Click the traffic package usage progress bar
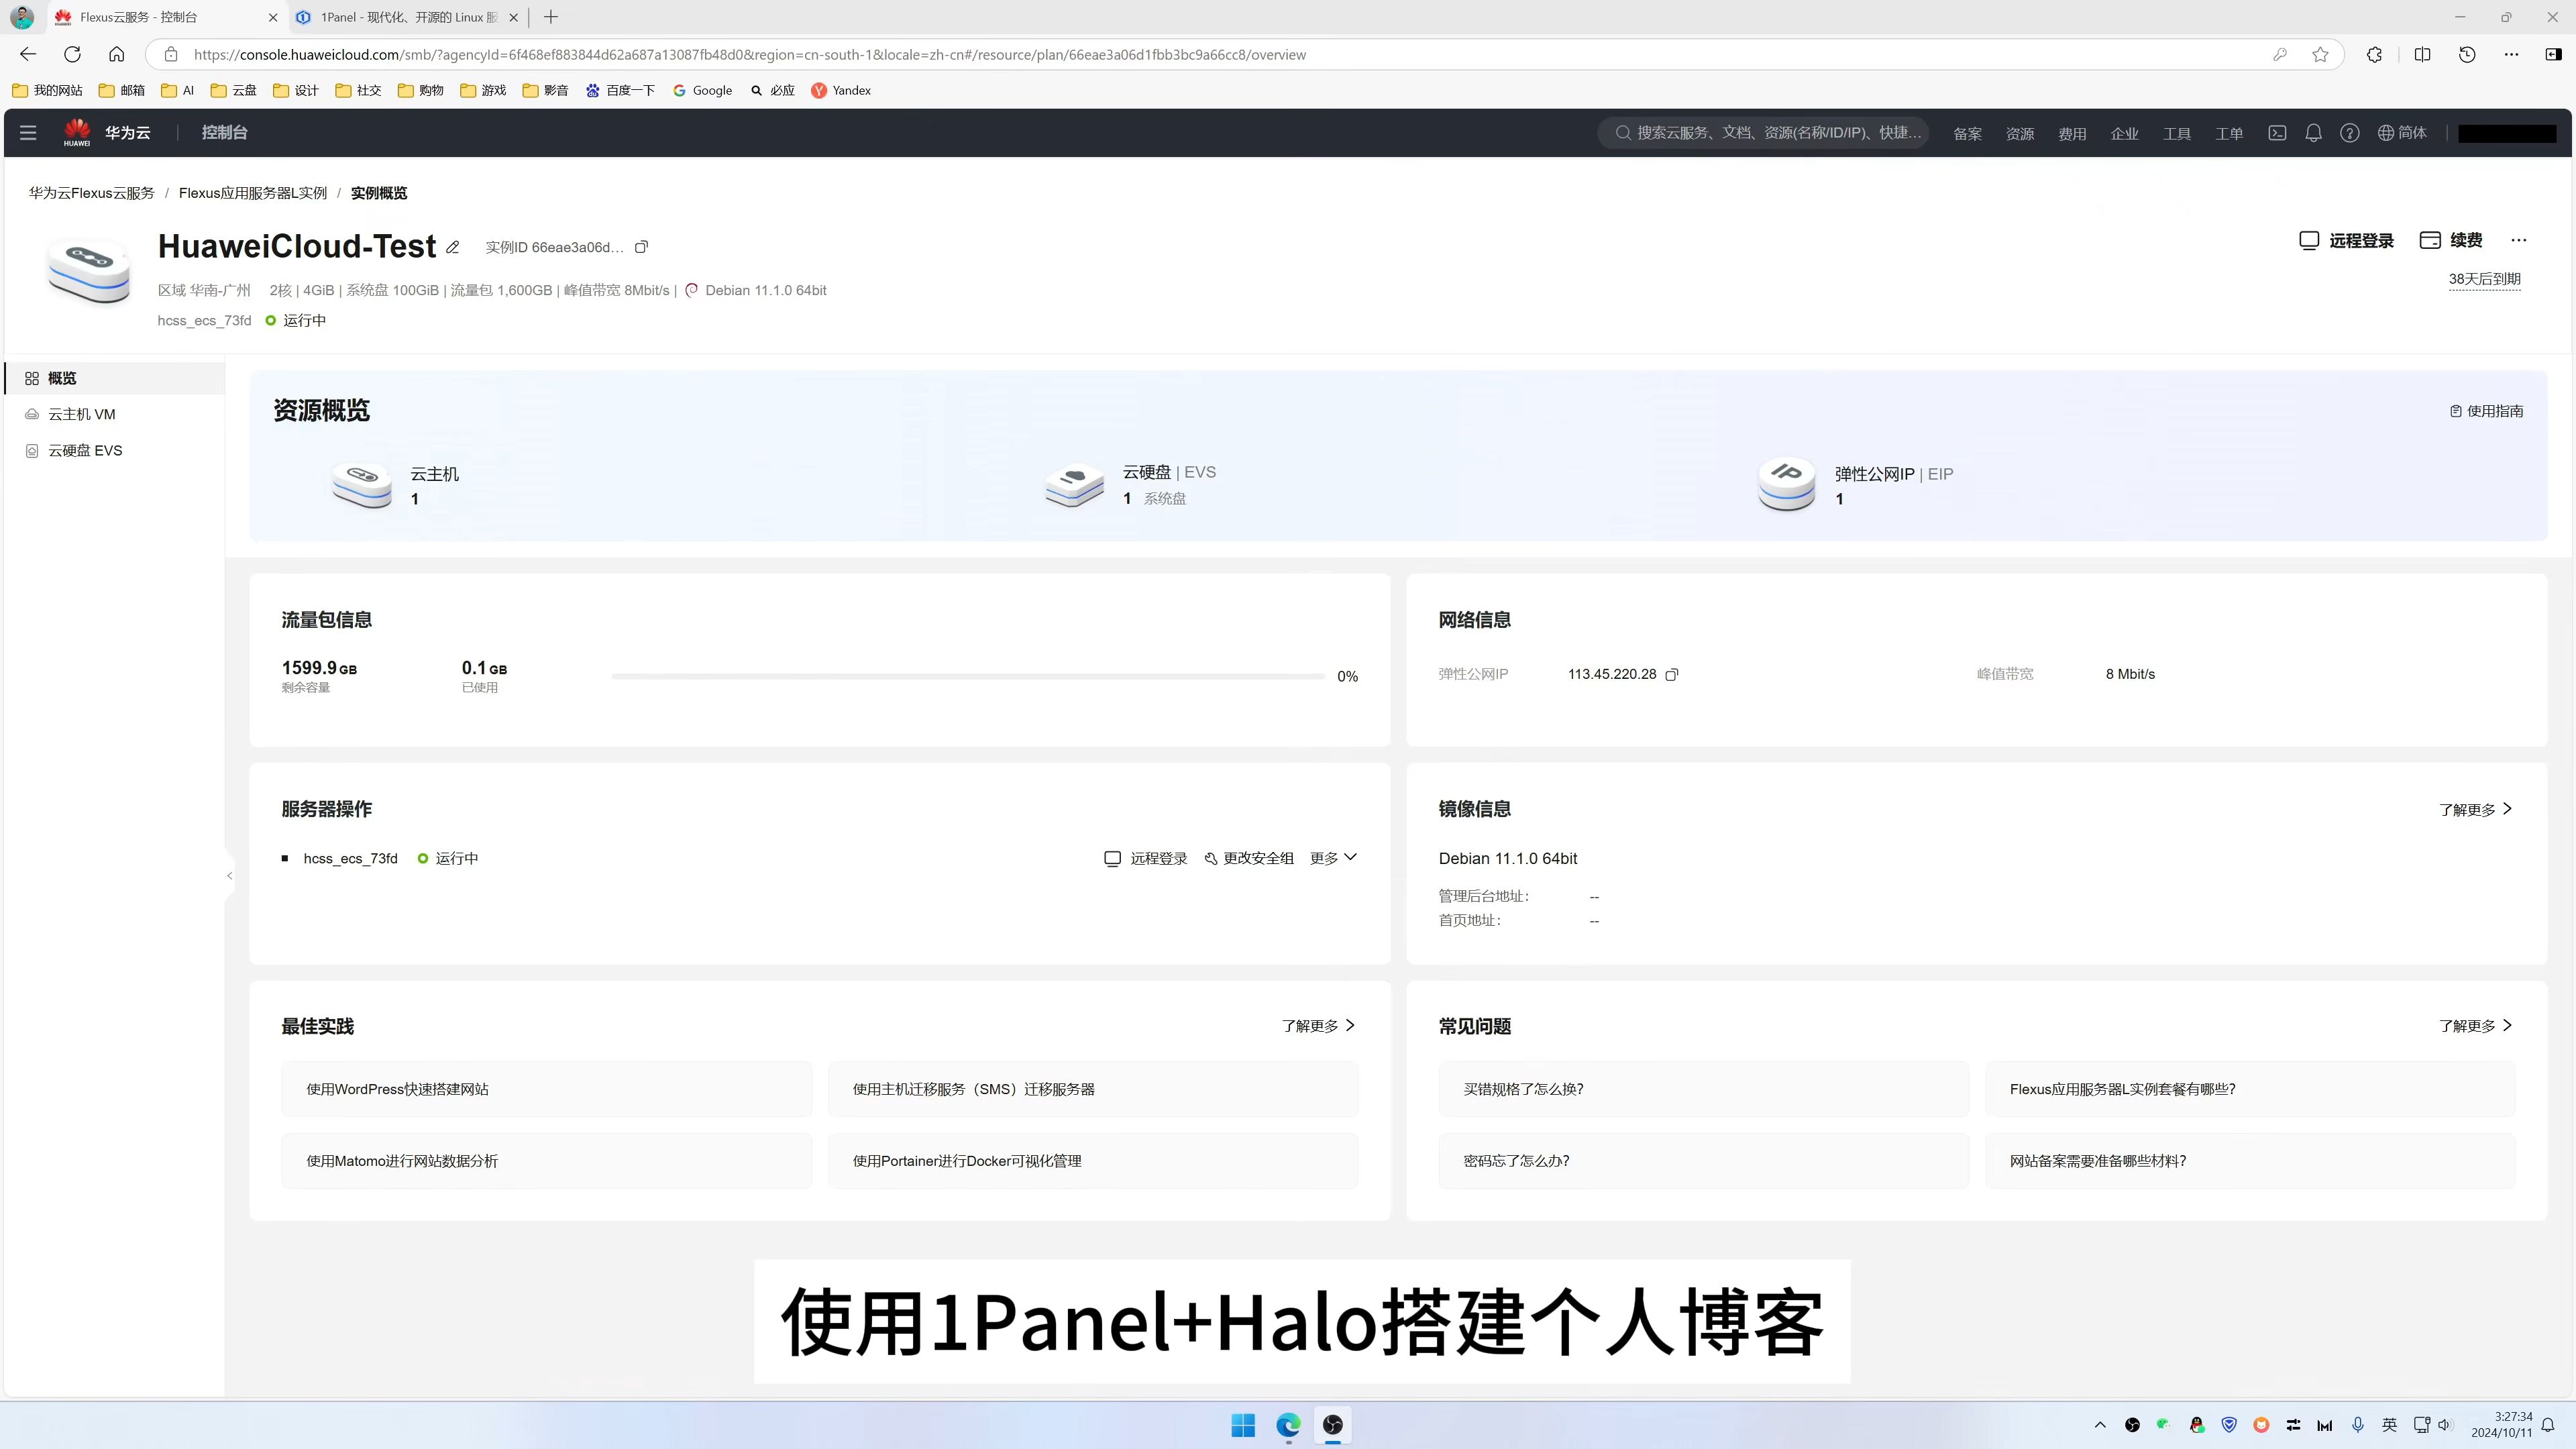Viewport: 2576px width, 1449px height. tap(968, 677)
